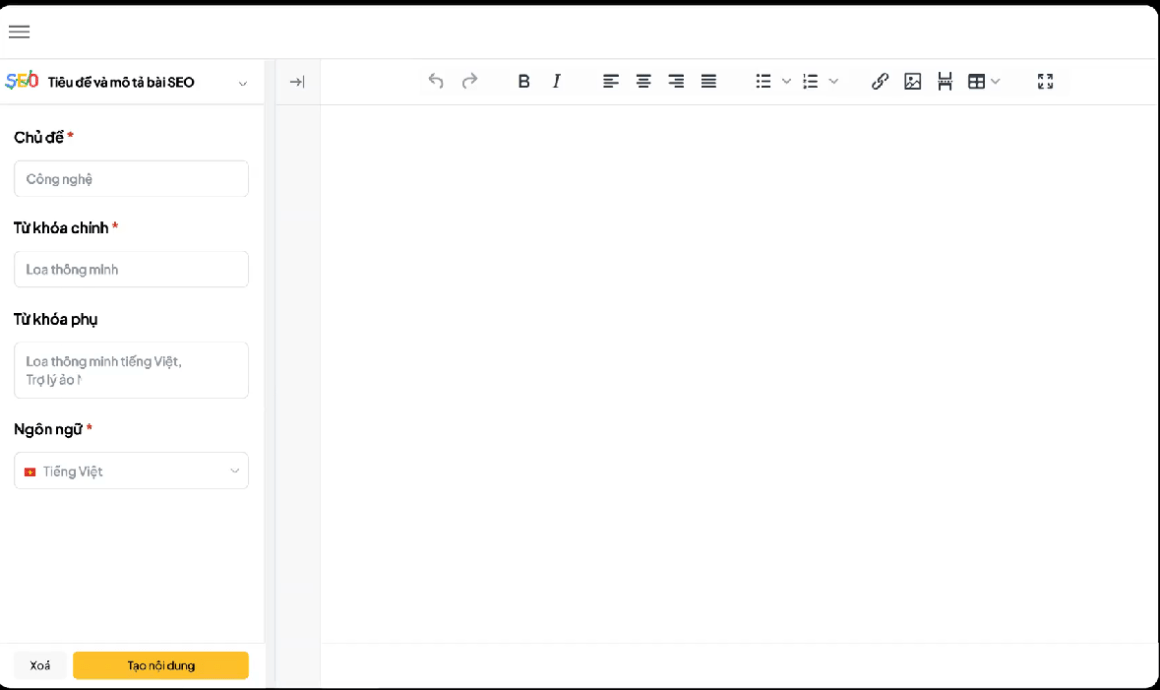Image resolution: width=1160 pixels, height=690 pixels.
Task: Click the Từ khóa phụ text area
Action: tap(131, 370)
